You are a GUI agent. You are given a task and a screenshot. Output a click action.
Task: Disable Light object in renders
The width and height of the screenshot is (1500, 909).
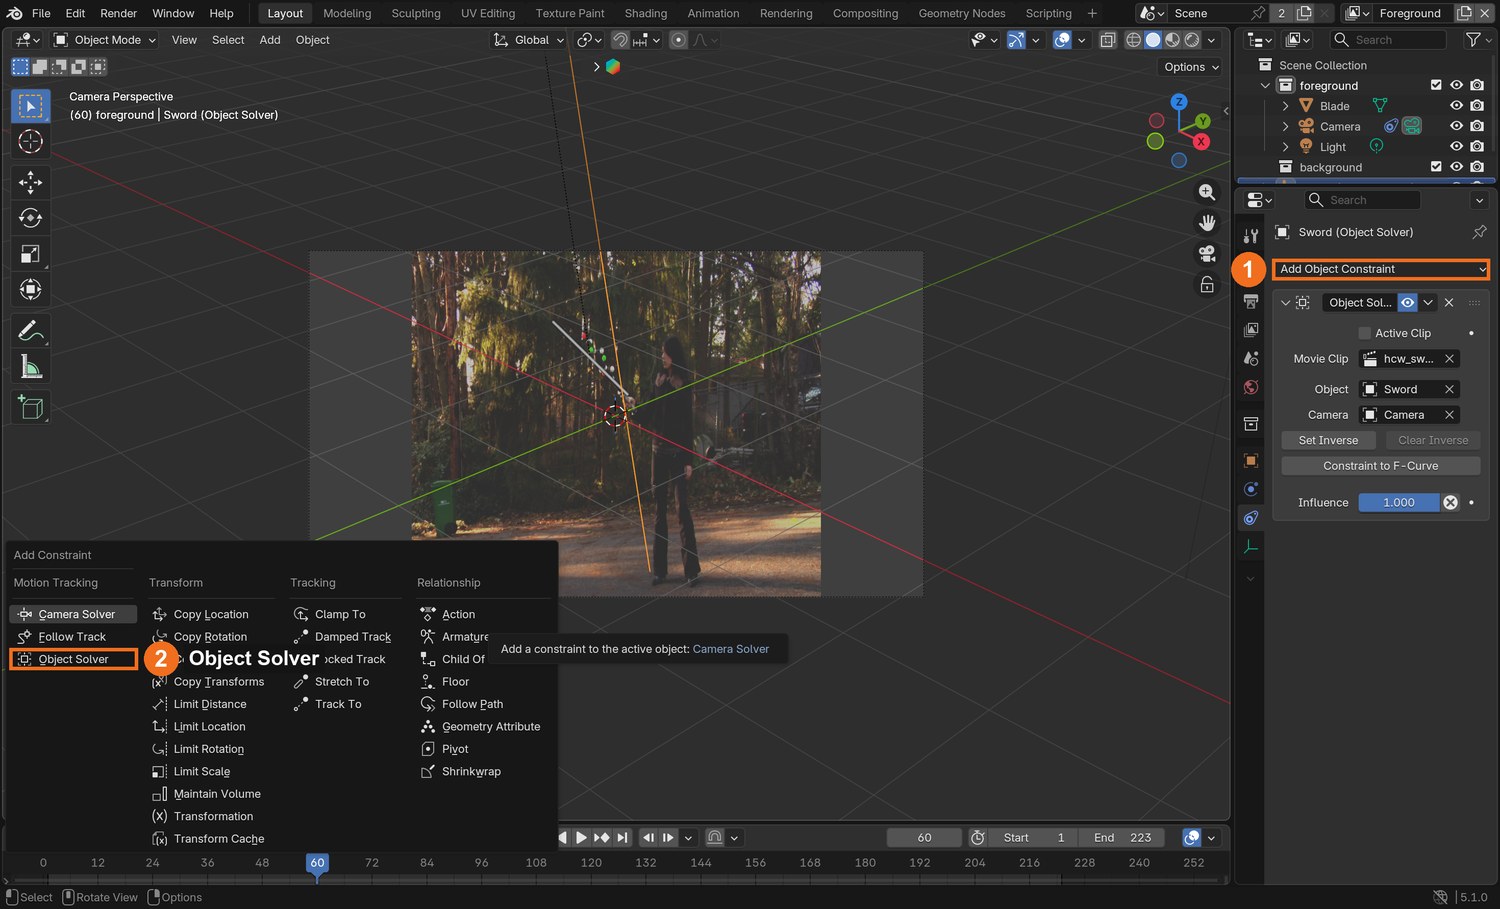coord(1477,146)
